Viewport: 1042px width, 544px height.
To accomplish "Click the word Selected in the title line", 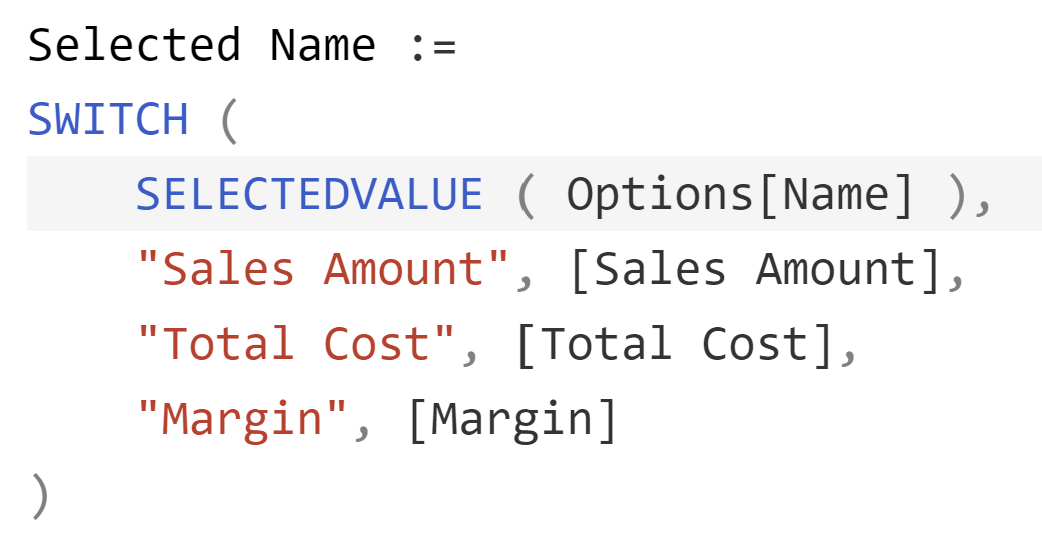I will (x=134, y=45).
